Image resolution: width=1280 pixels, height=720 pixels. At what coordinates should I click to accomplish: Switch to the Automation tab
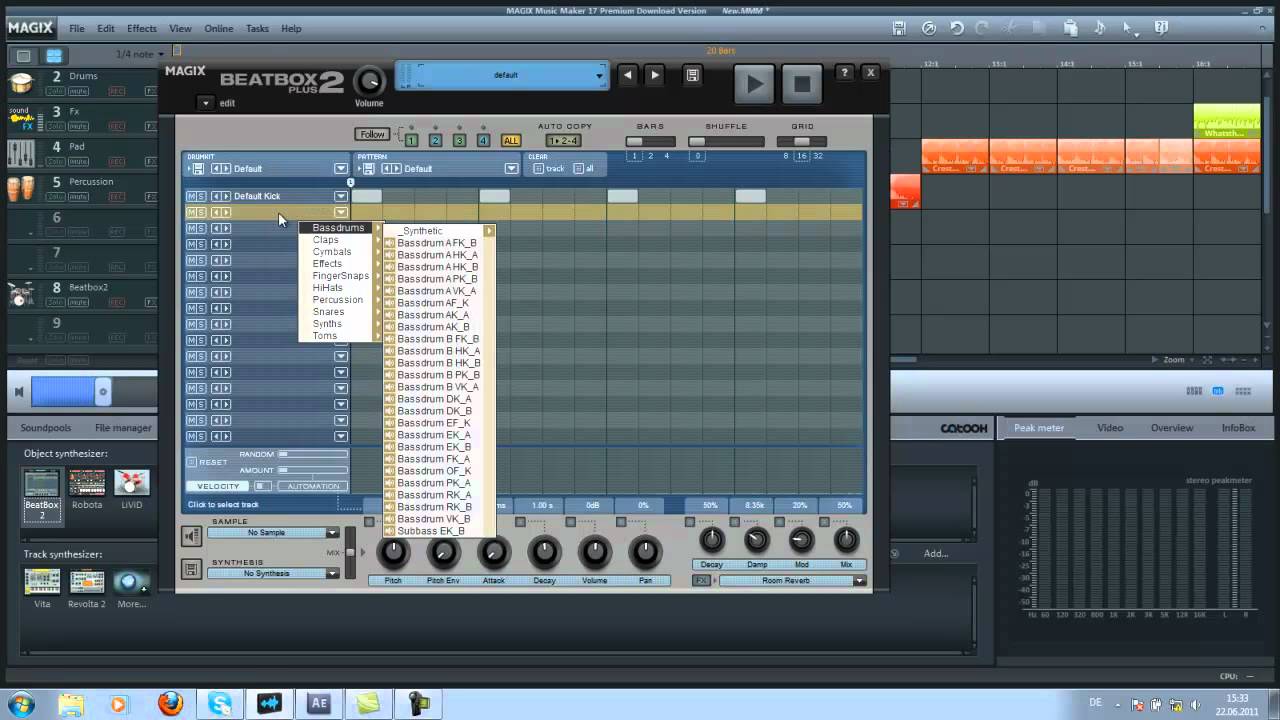click(x=313, y=486)
